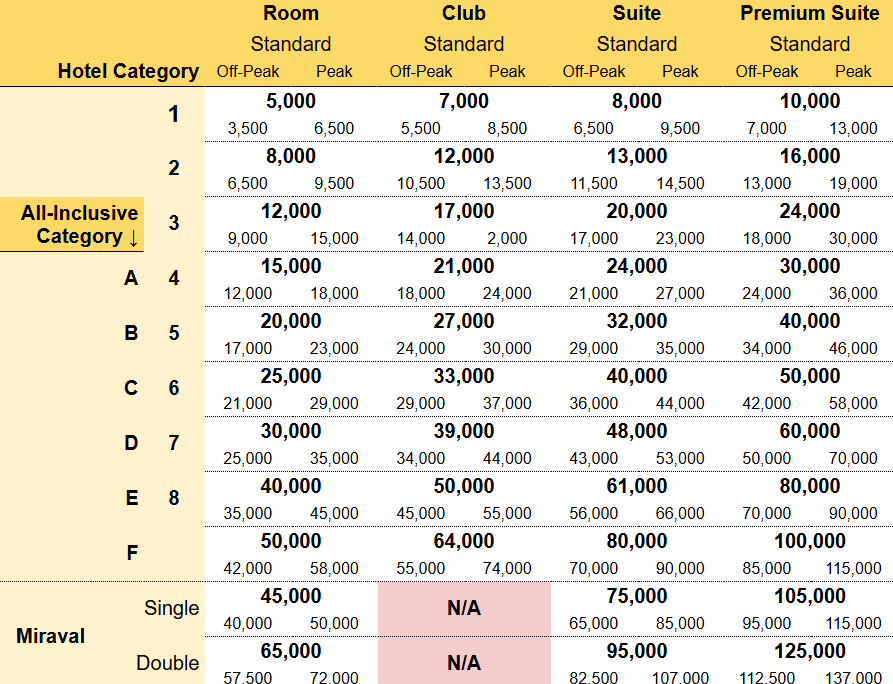Click the 100,000 Premium Suite value in row F
The image size is (893, 684).
pyautogui.click(x=810, y=541)
